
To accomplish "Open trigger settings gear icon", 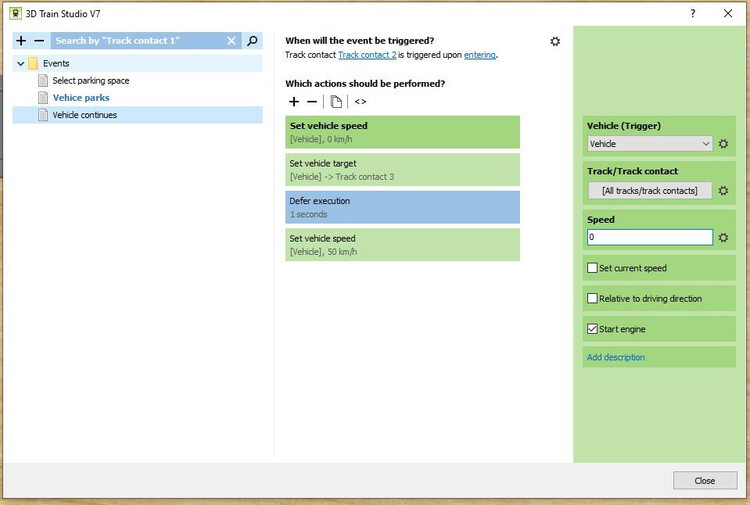I will click(x=555, y=41).
